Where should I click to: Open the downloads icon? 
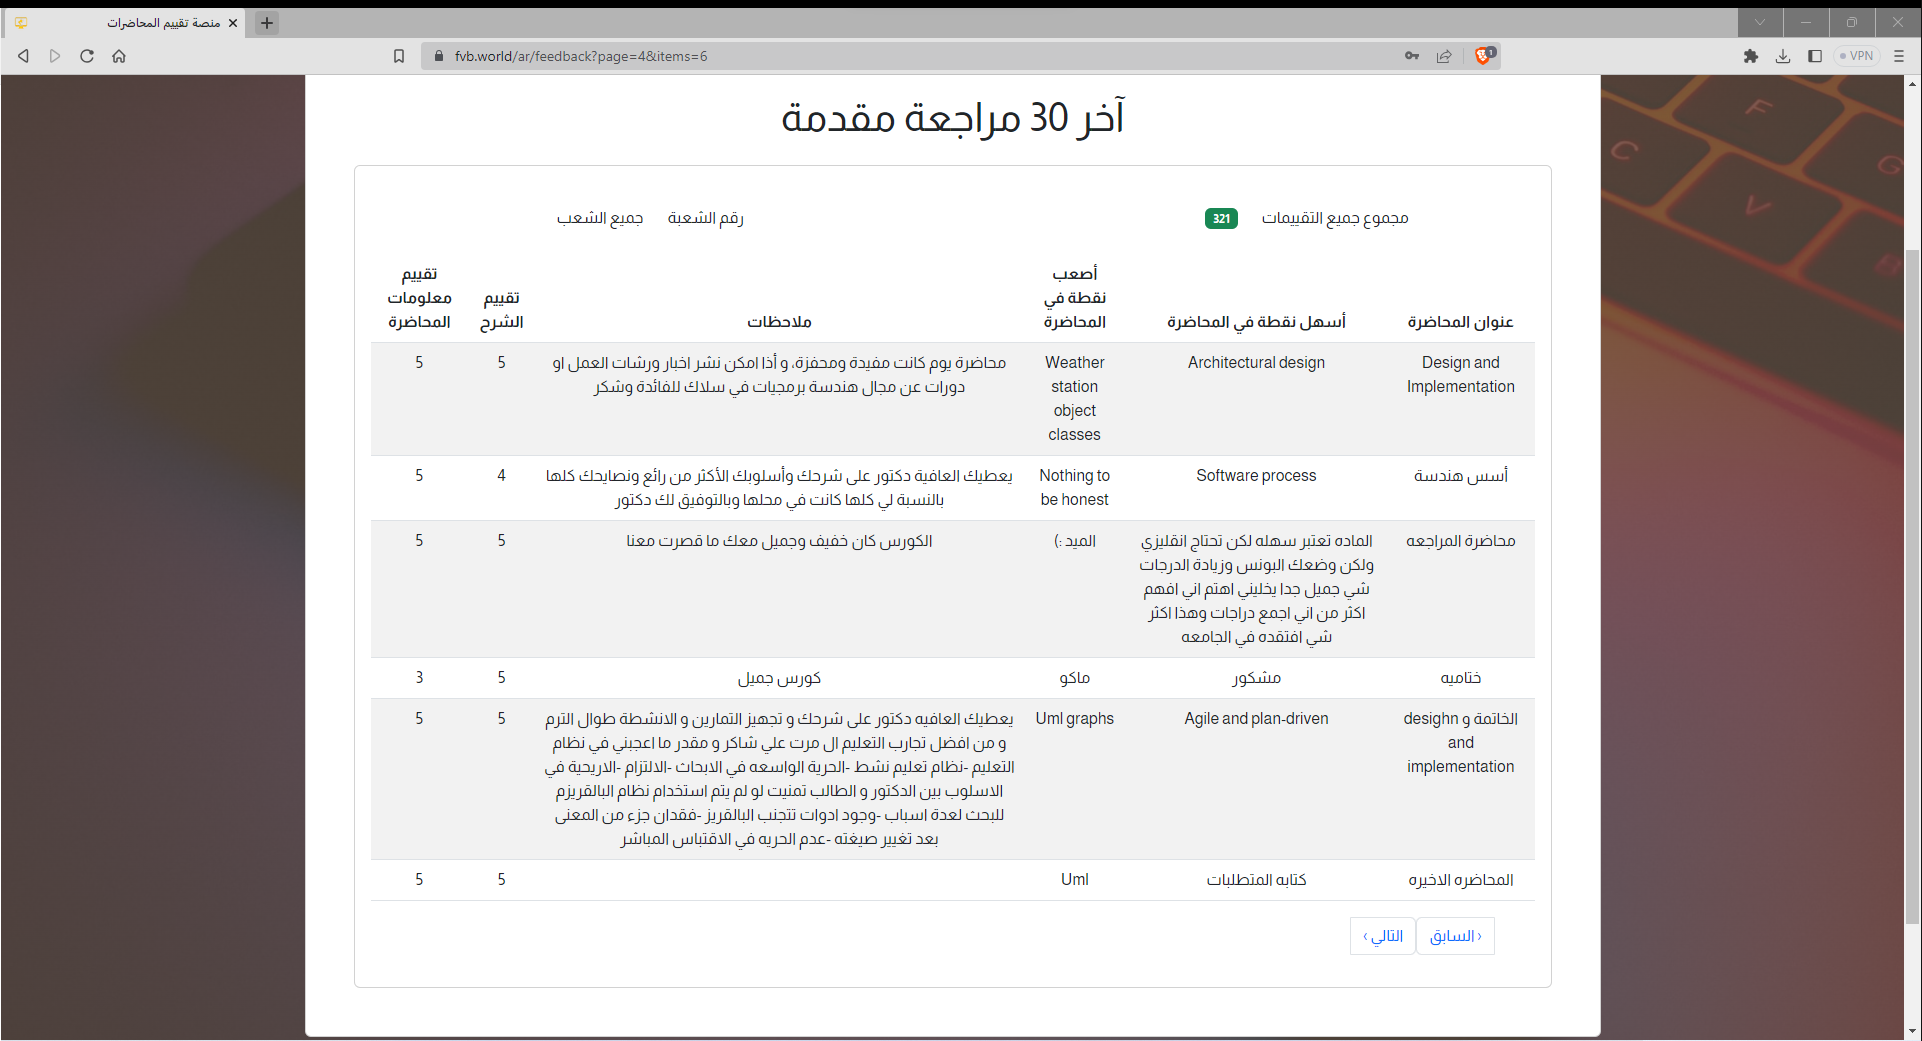tap(1783, 56)
